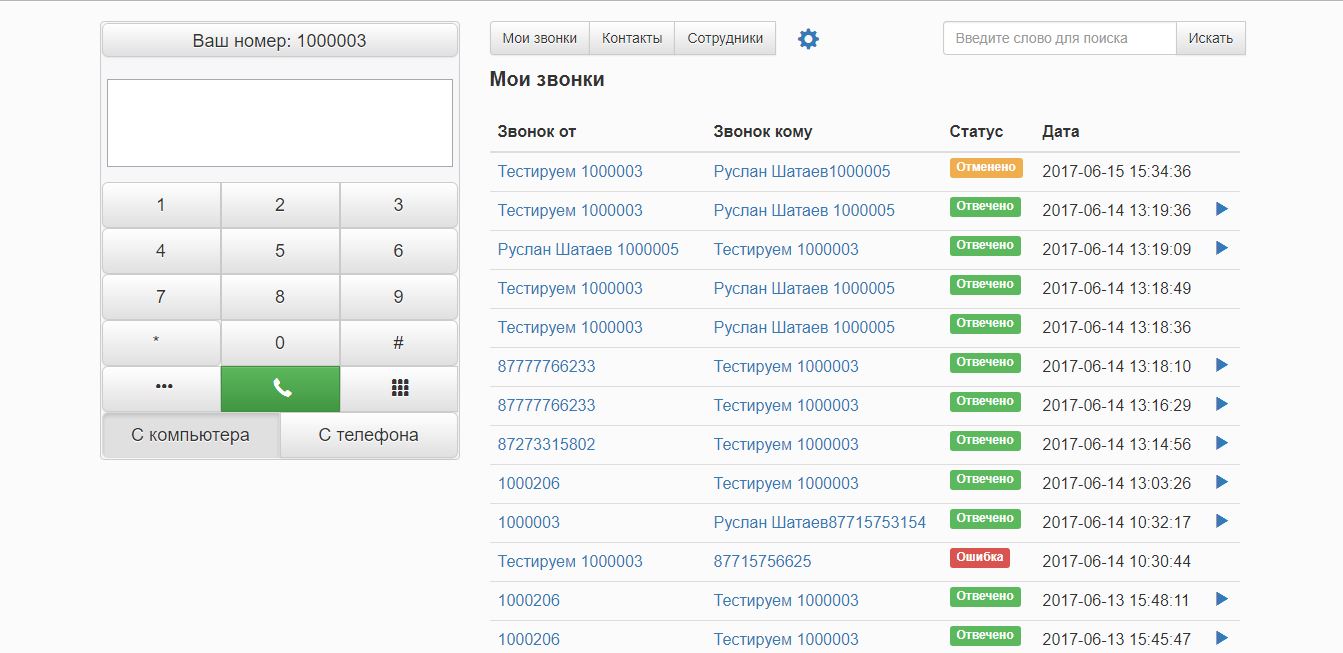Switch to 'С телефона' call mode
The height and width of the screenshot is (653, 1343).
tap(368, 435)
